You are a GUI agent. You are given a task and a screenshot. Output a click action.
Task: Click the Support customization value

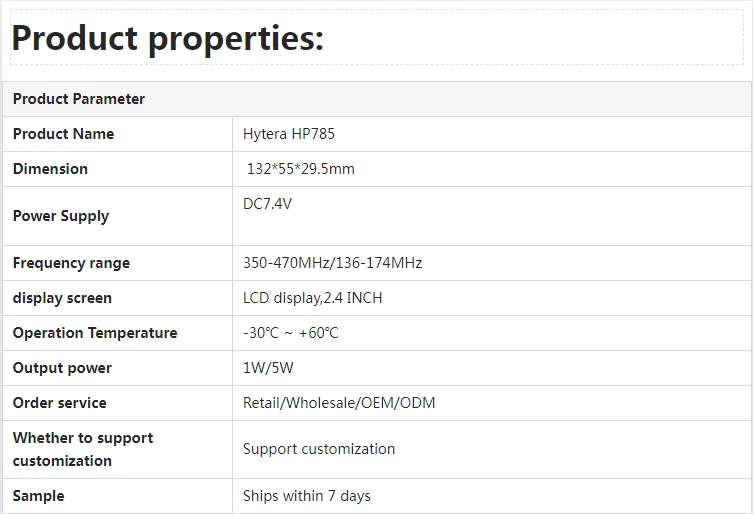point(319,449)
